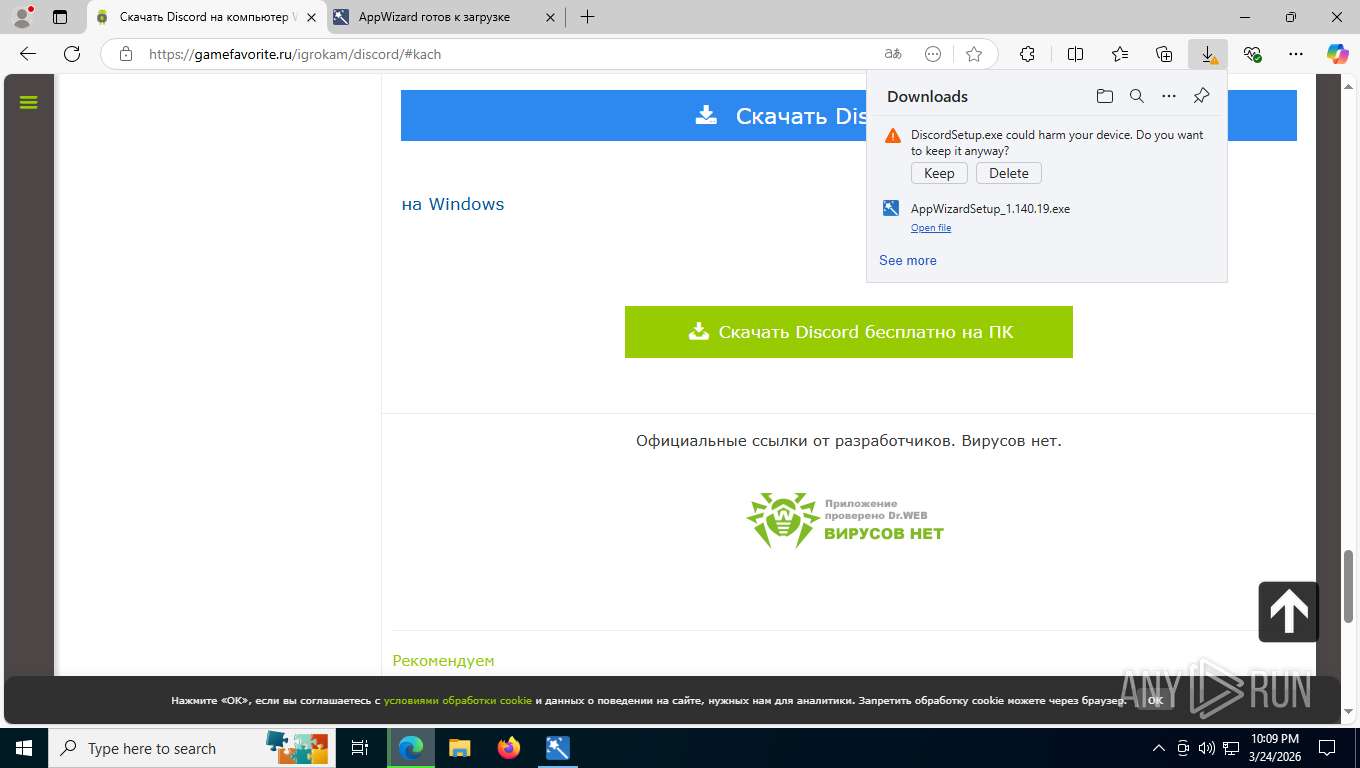The height and width of the screenshot is (768, 1360).
Task: Search downloads with magnifier icon
Action: point(1136,96)
